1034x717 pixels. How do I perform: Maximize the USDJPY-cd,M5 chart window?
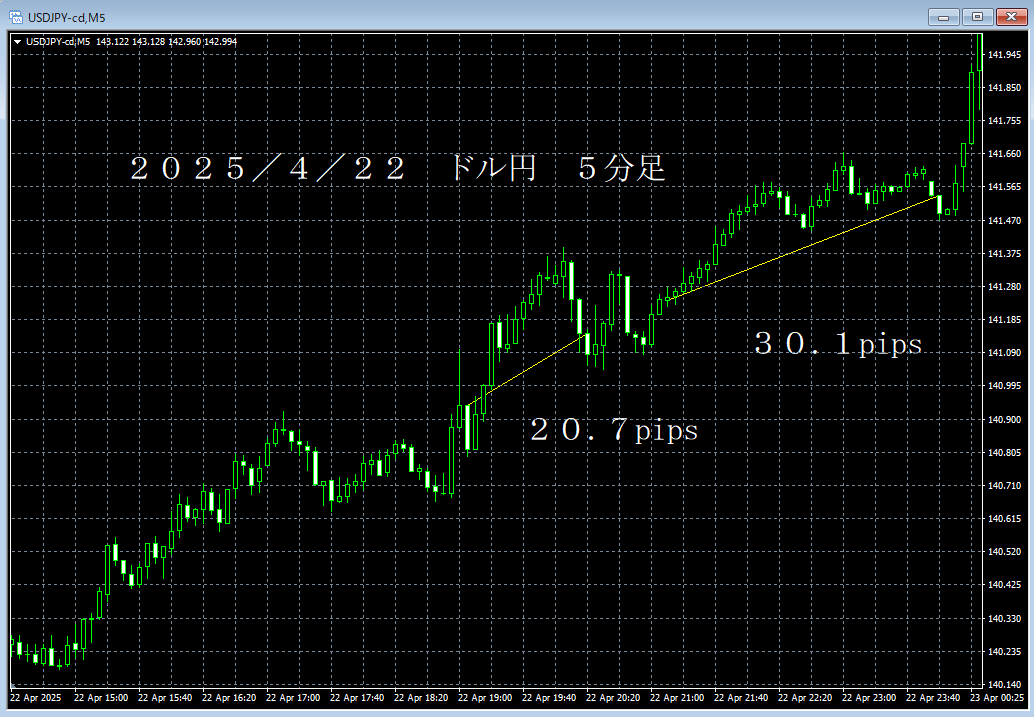coord(977,17)
